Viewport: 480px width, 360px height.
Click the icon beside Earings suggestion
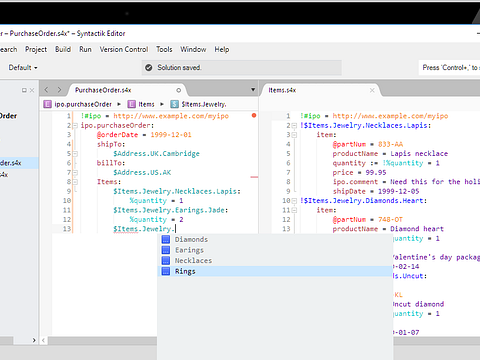tap(166, 250)
